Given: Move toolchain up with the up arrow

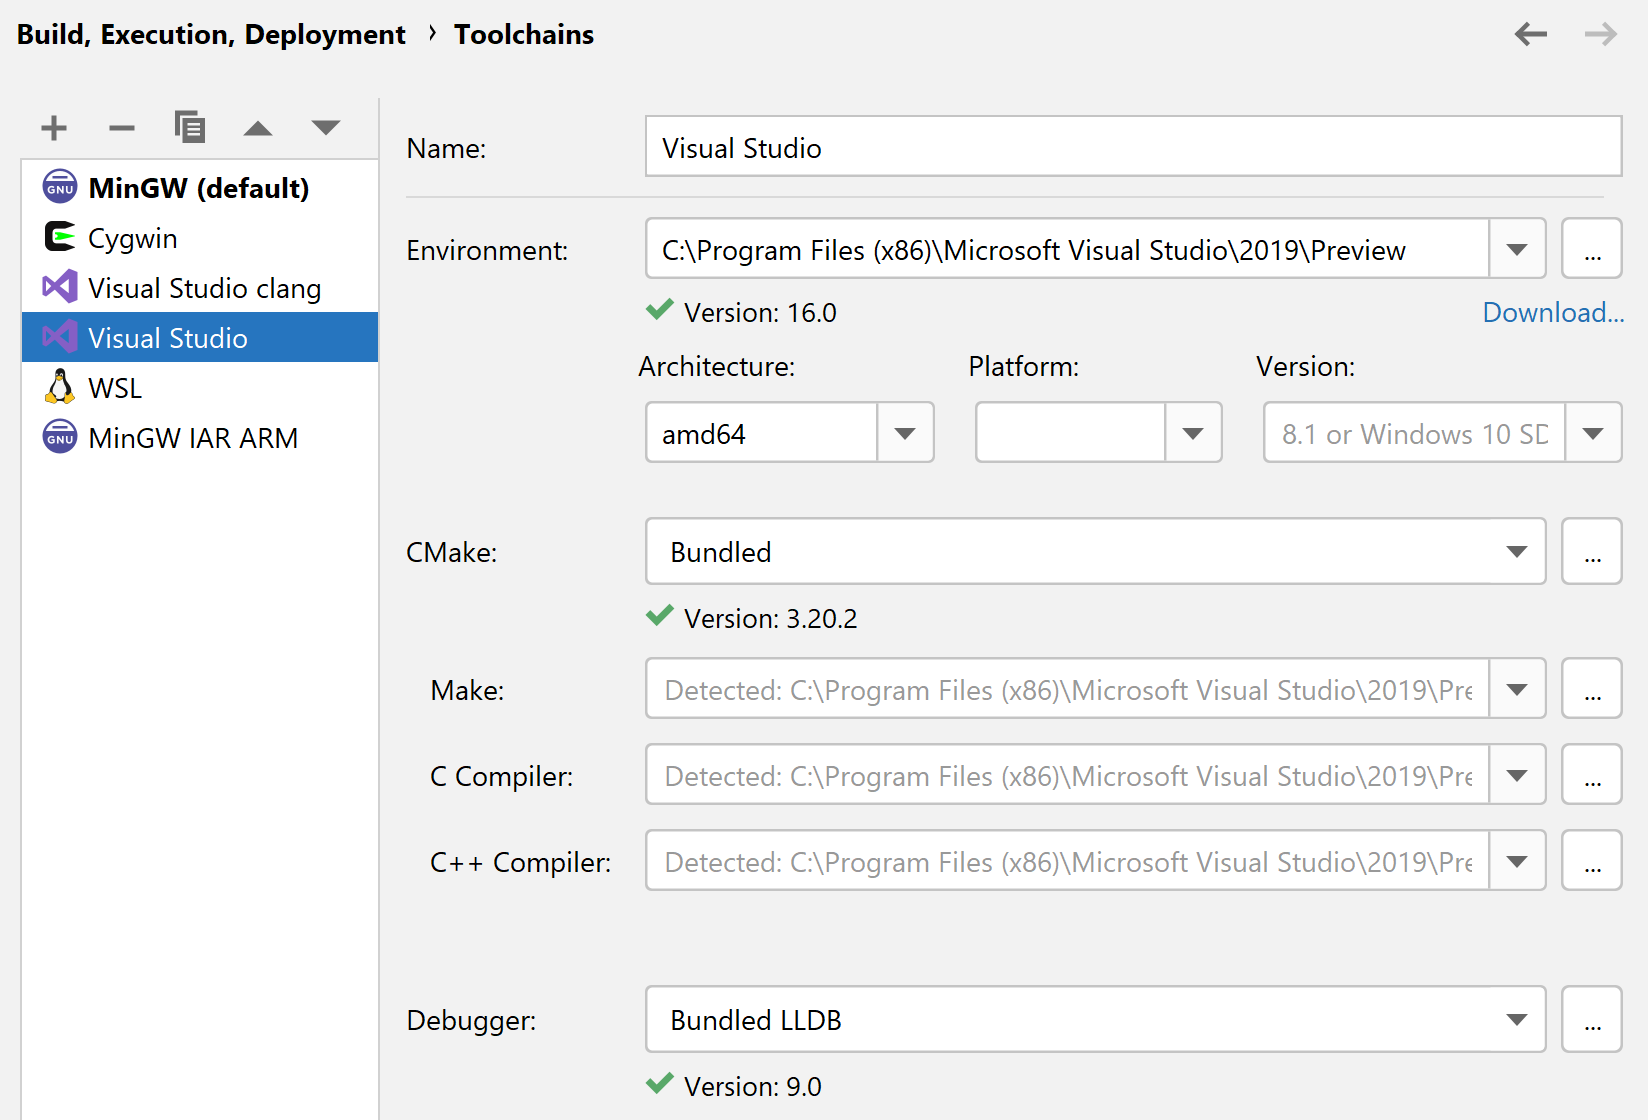Looking at the screenshot, I should (258, 128).
